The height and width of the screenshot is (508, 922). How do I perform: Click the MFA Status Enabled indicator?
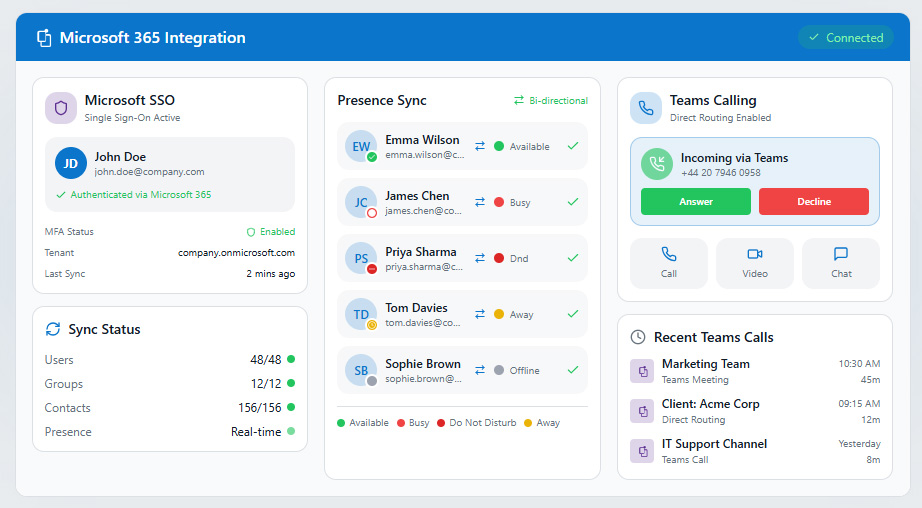(x=270, y=232)
